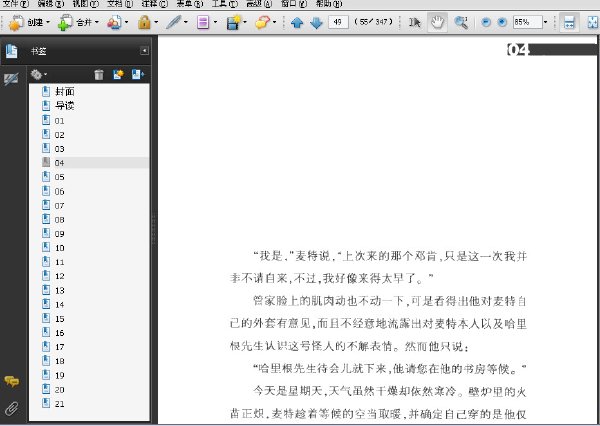Image resolution: width=600 pixels, height=426 pixels.
Task: Pick the Marquee Zoom magnifier tool
Action: [461, 23]
